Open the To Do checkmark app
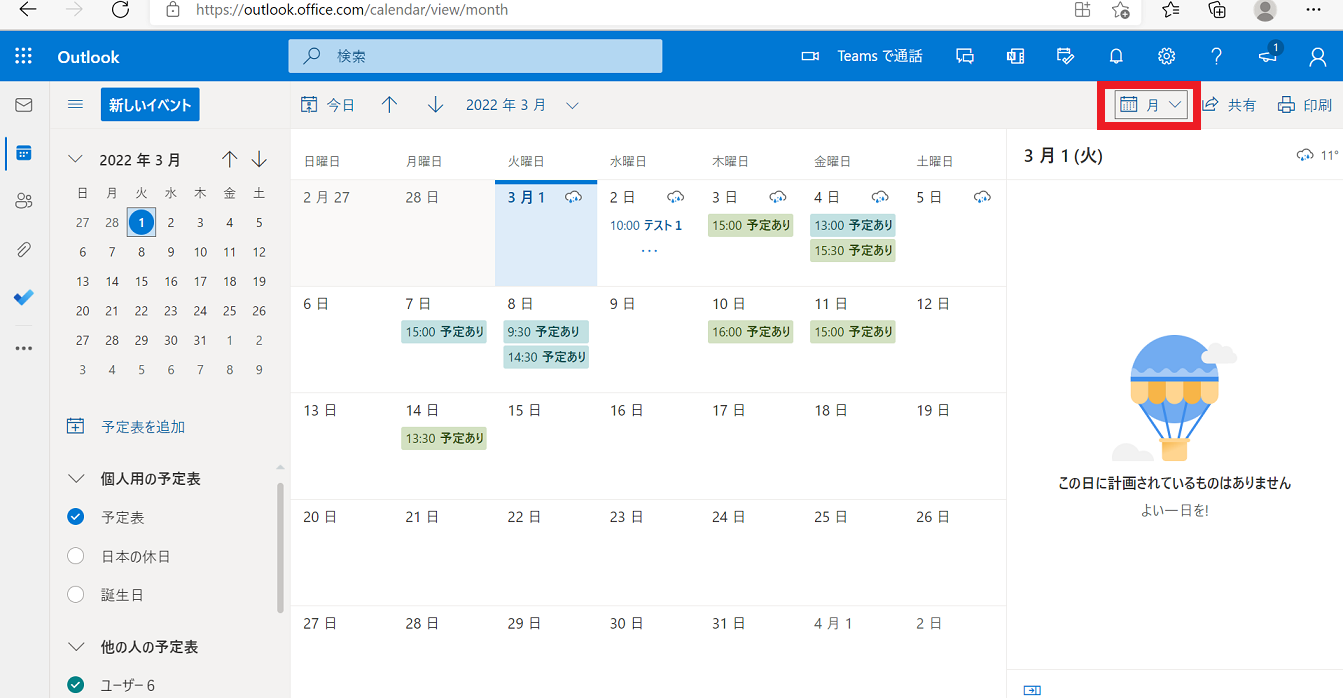The height and width of the screenshot is (698, 1343). [24, 297]
